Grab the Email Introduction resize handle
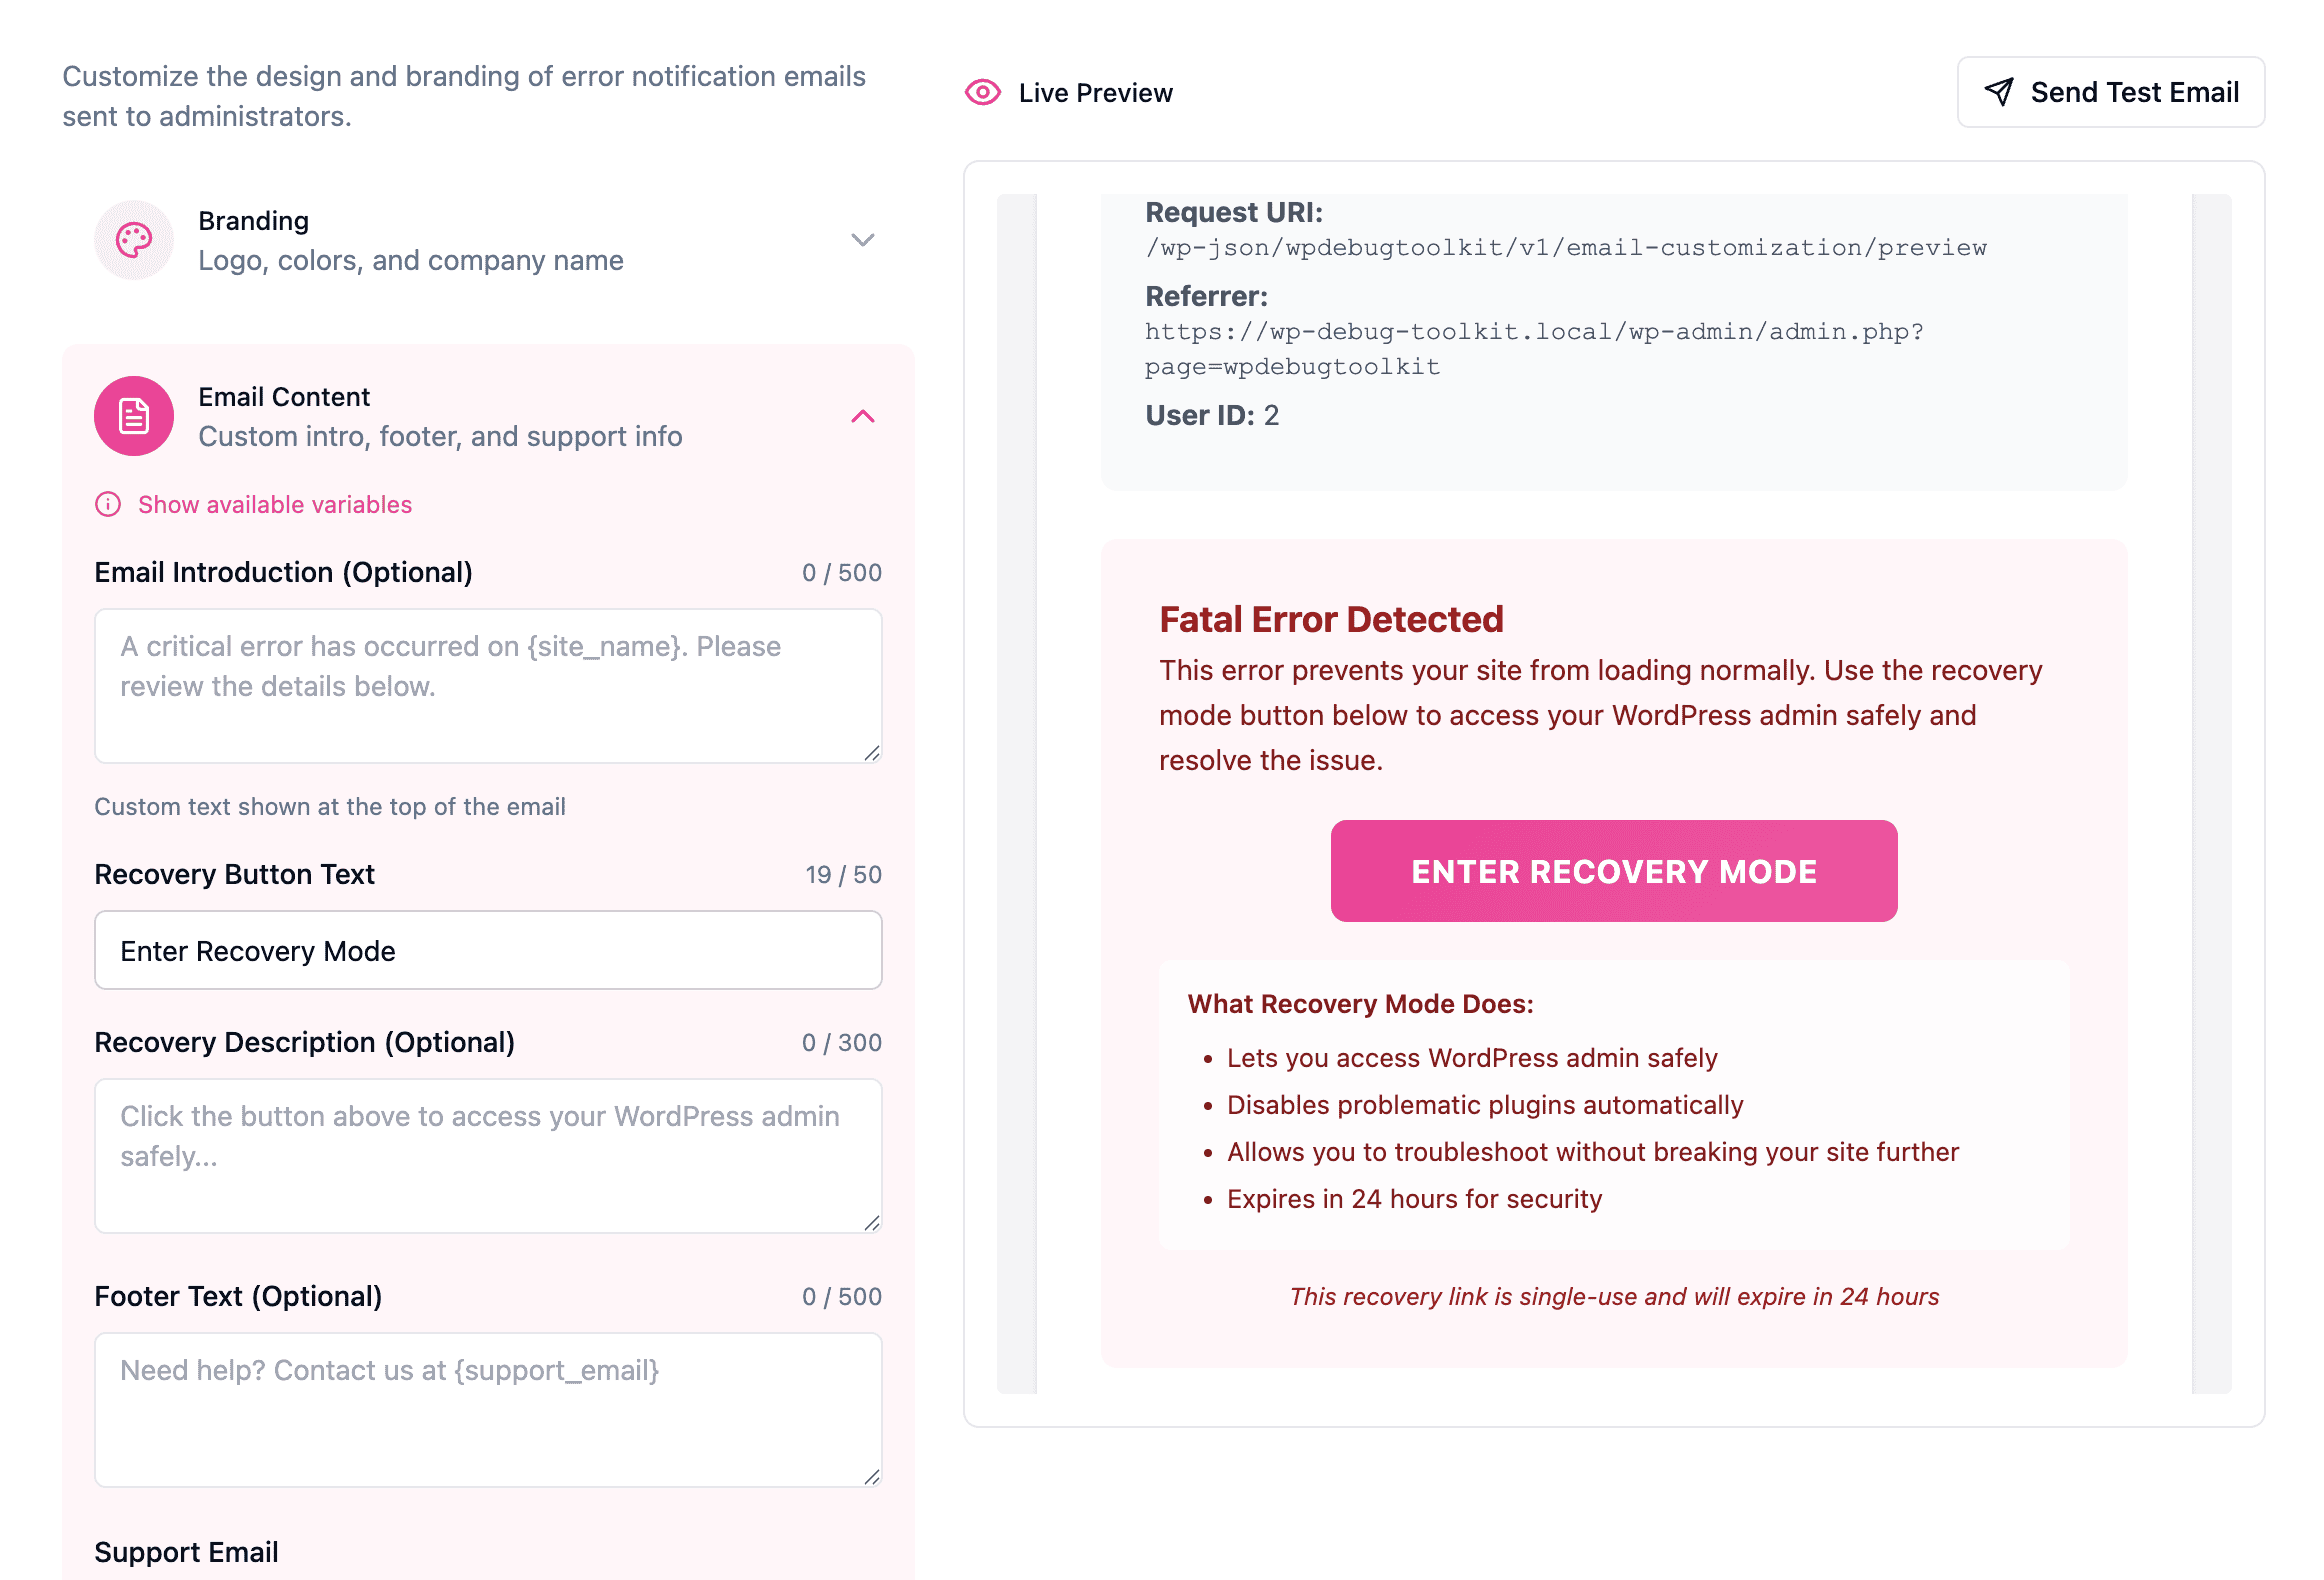 [x=872, y=753]
